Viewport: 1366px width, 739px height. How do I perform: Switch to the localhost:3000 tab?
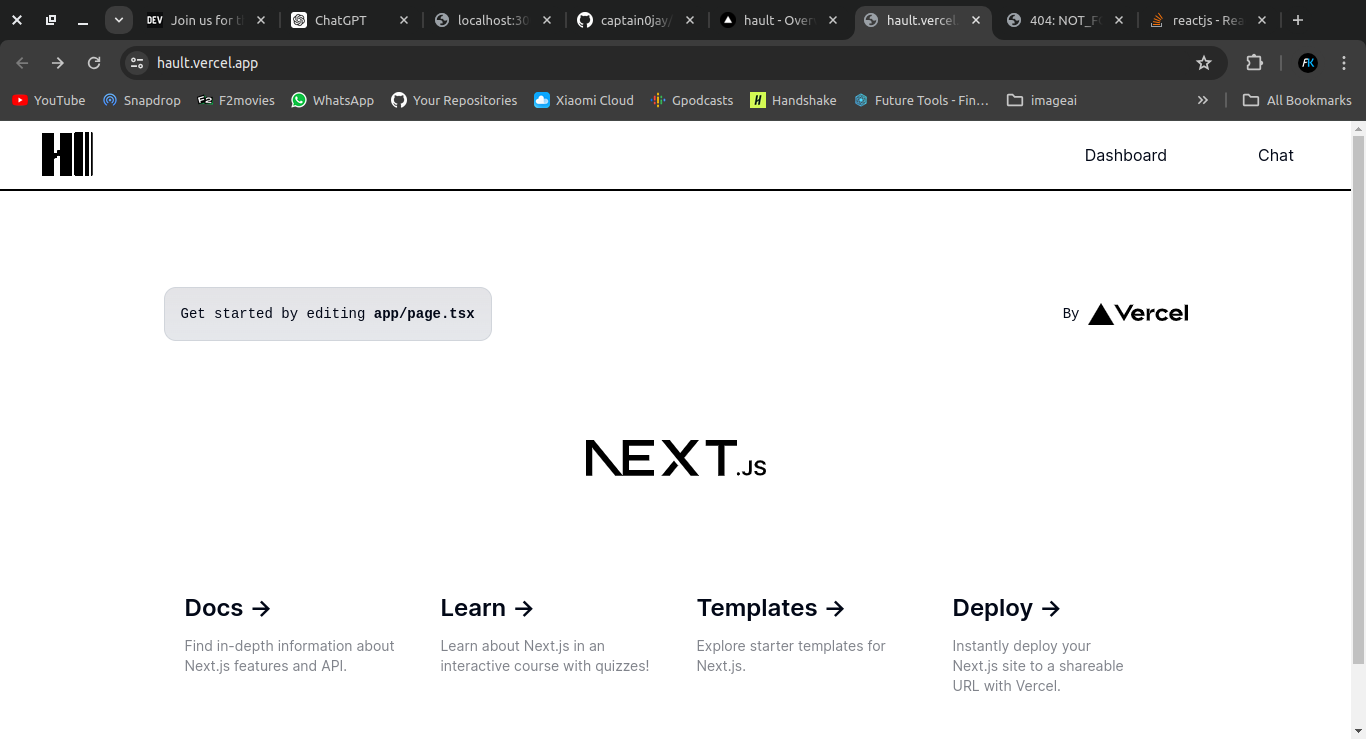pos(489,19)
